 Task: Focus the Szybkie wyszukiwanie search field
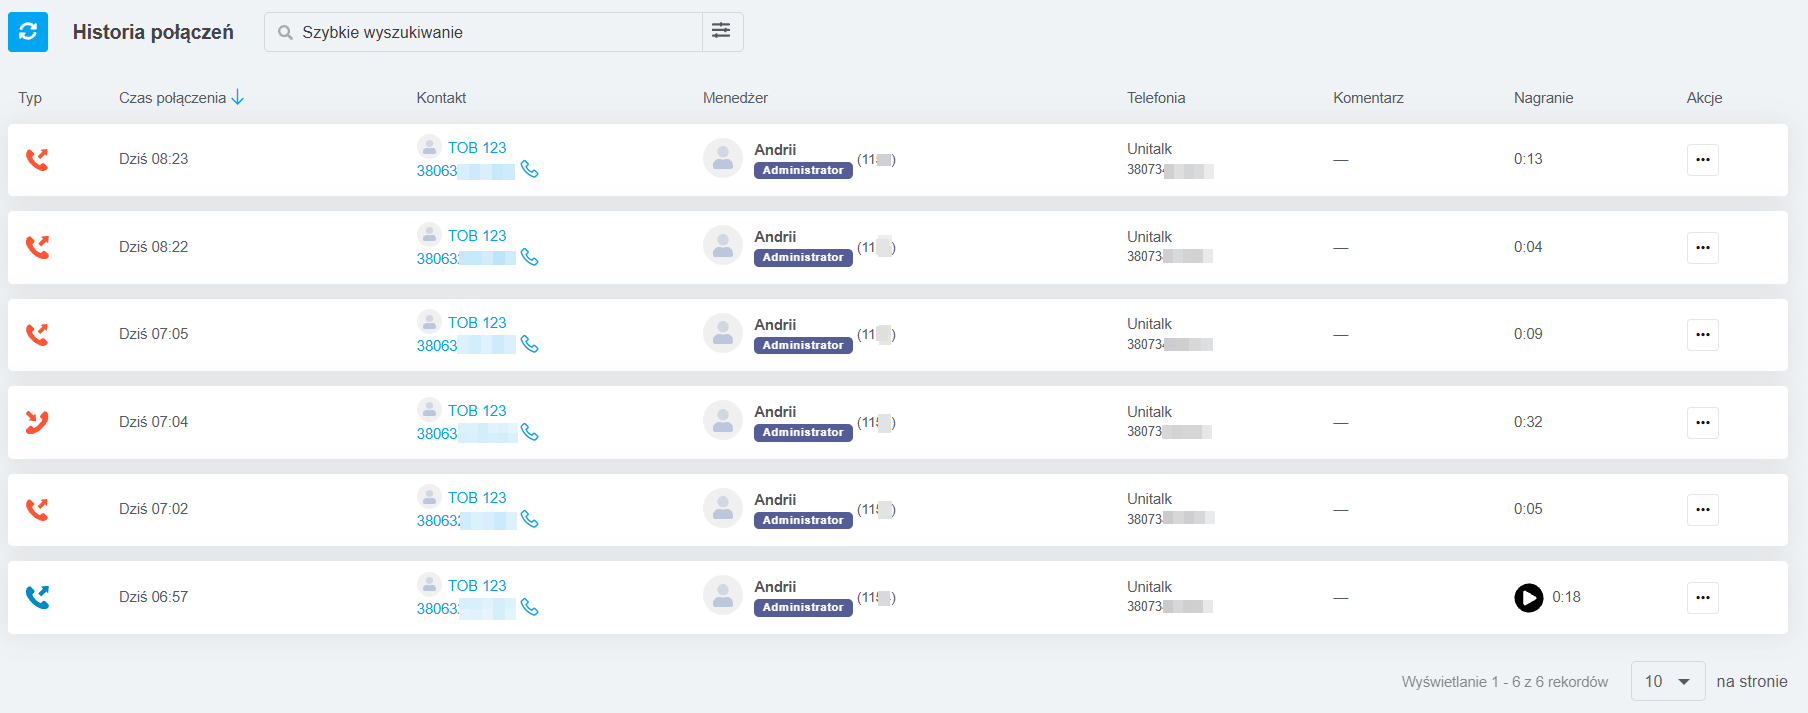(x=490, y=32)
